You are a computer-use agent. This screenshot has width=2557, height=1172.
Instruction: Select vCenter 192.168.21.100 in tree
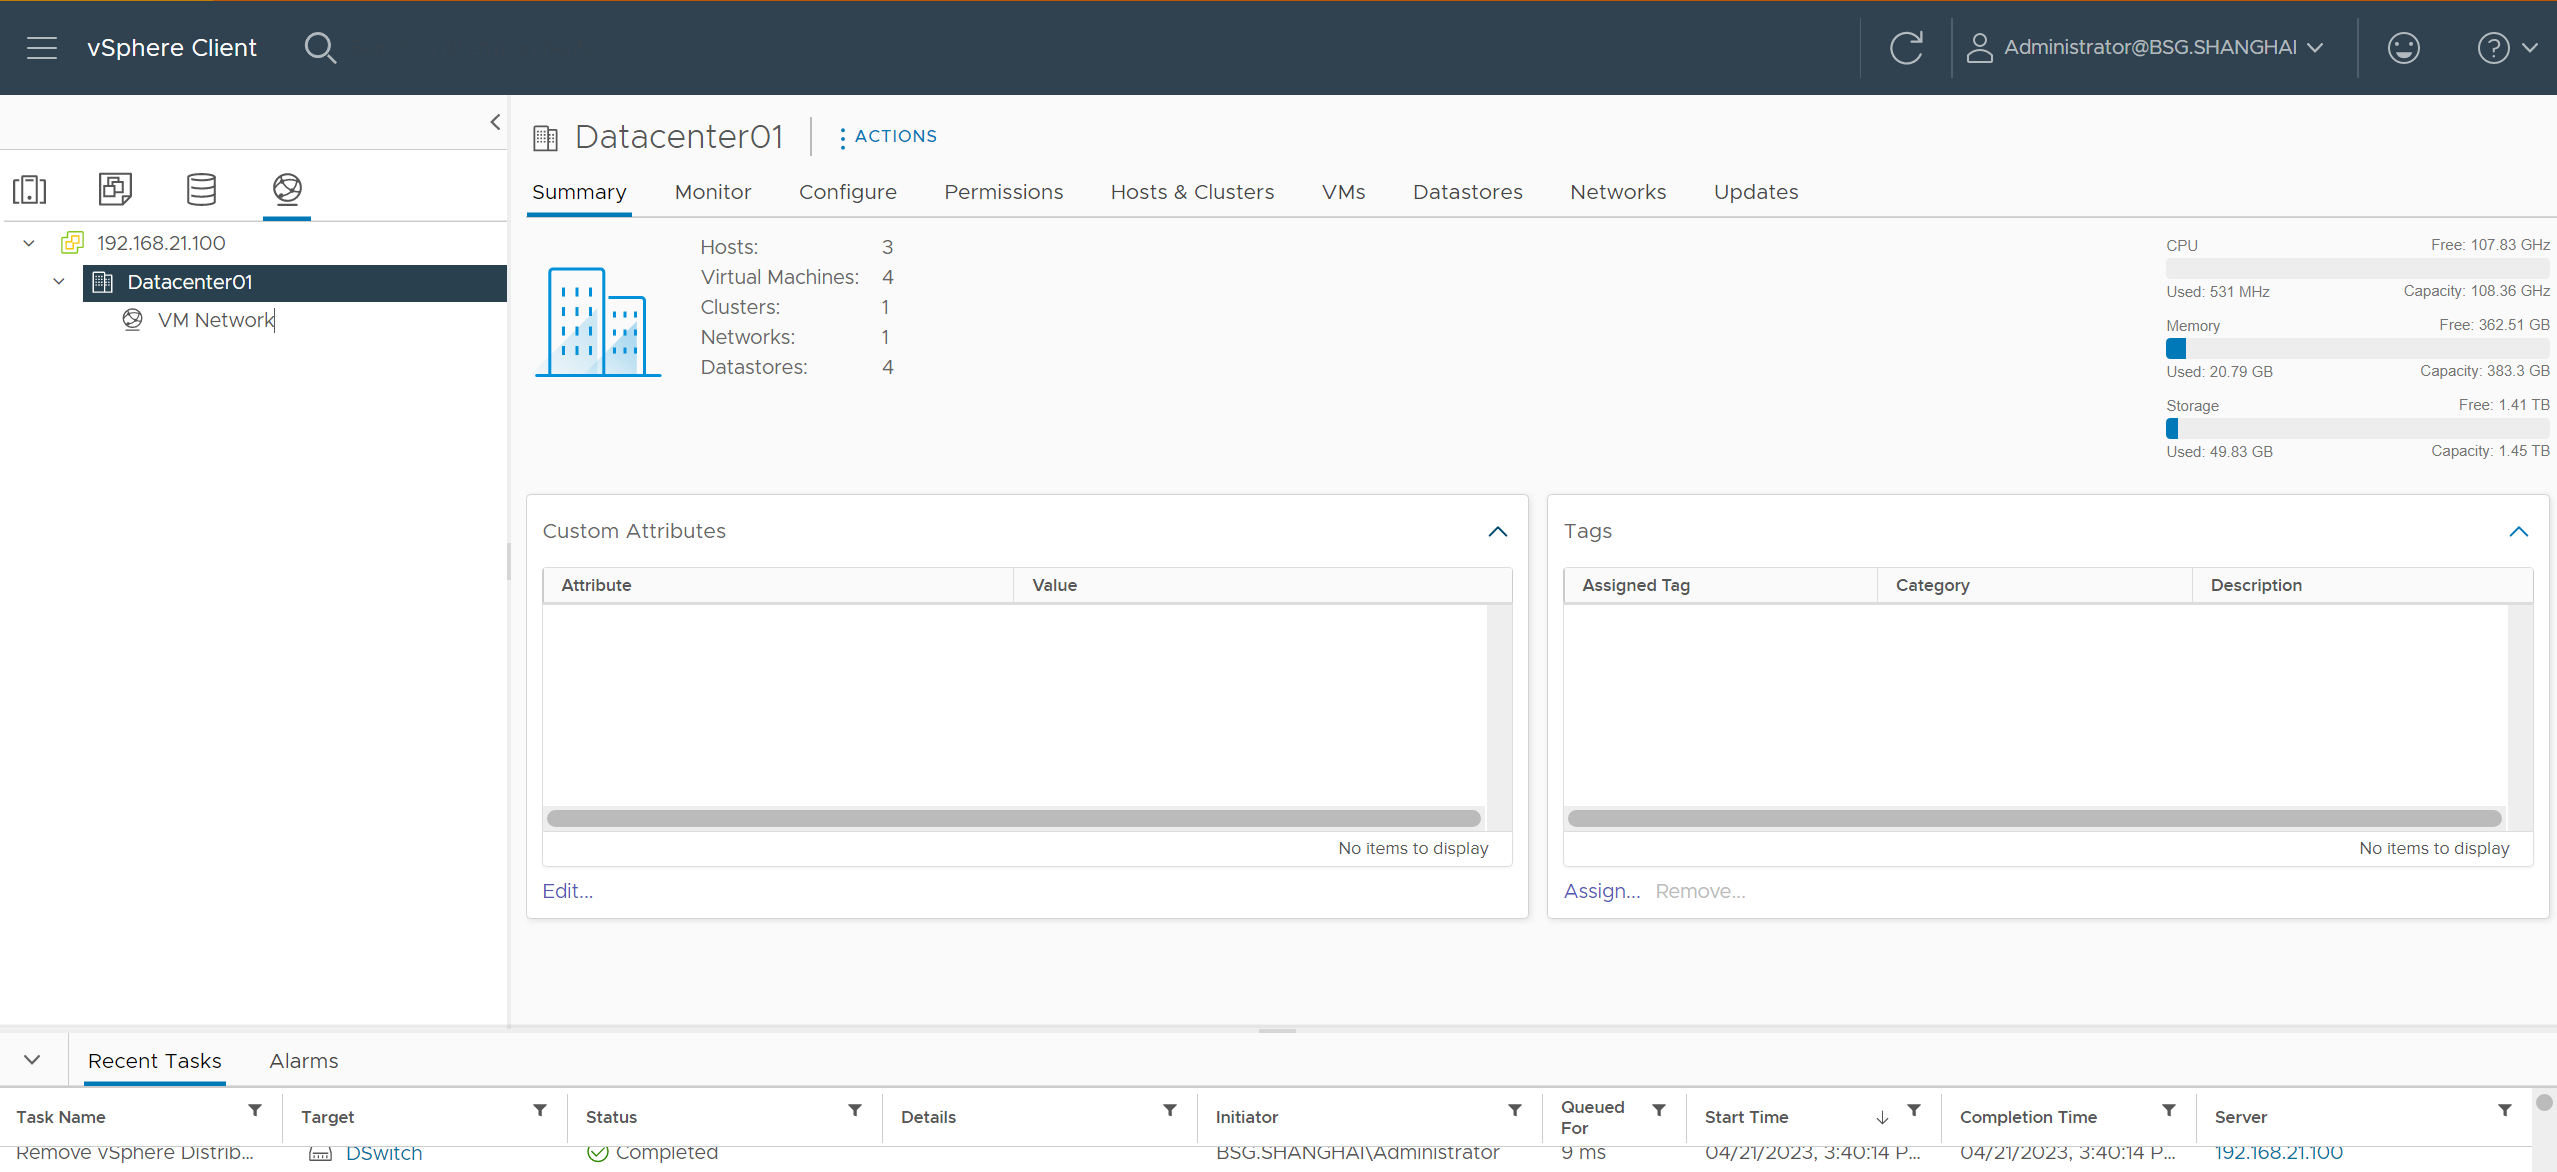coord(161,243)
